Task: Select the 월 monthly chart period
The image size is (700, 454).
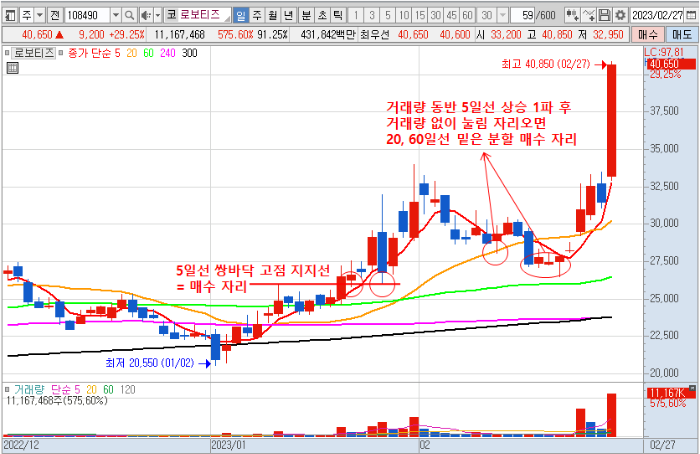Action: coord(273,16)
